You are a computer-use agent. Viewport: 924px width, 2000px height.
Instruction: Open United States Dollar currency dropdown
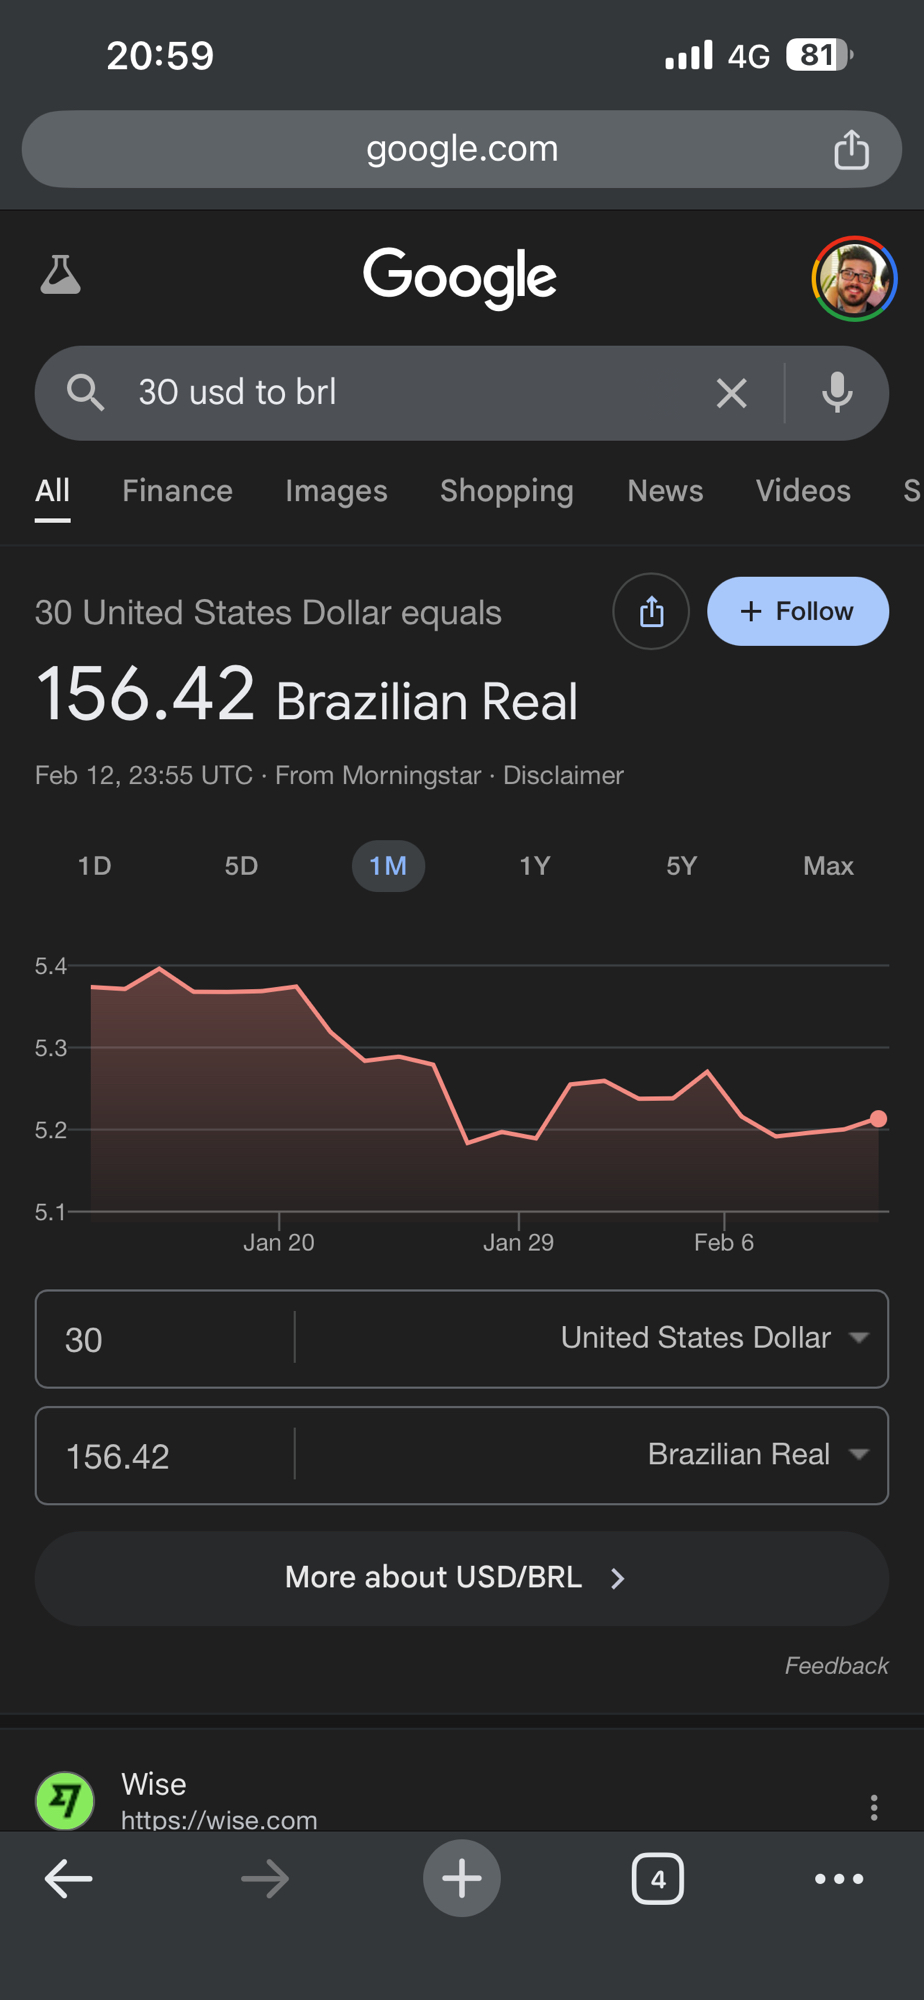pos(712,1338)
